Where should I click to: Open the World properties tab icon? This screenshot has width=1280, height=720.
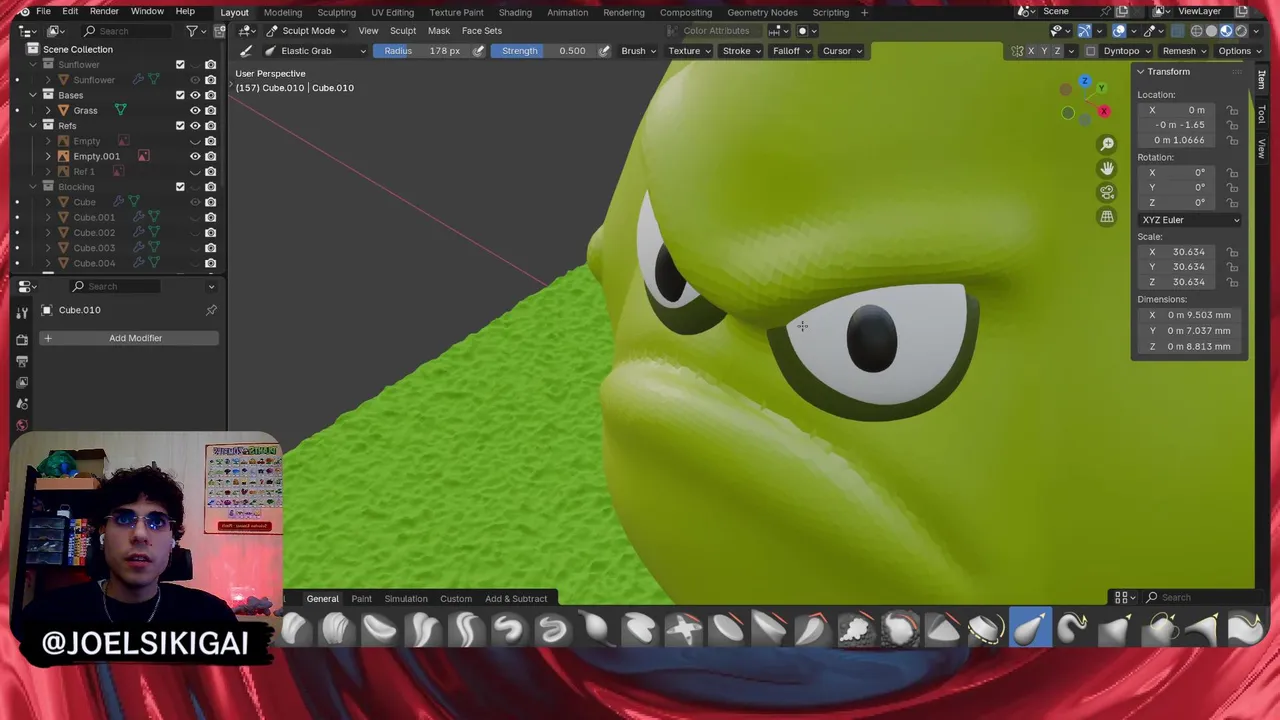pos(22,425)
